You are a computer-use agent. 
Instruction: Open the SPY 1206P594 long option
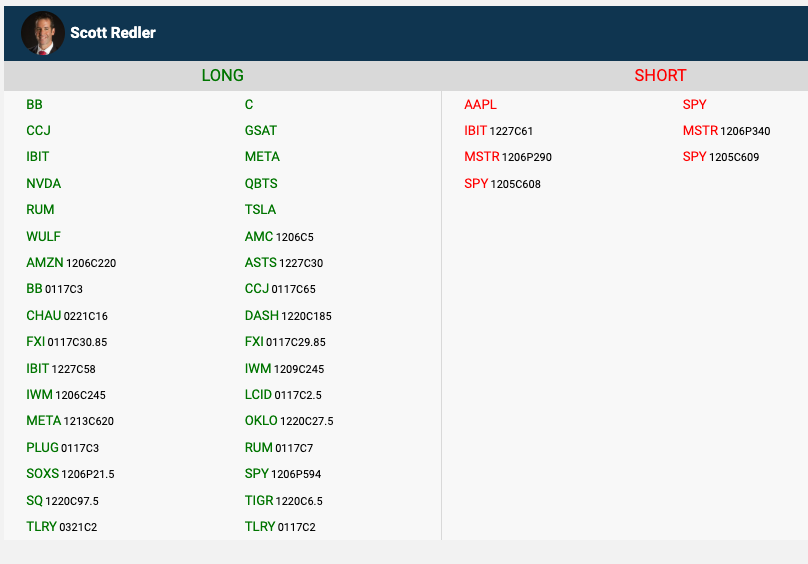click(x=283, y=474)
